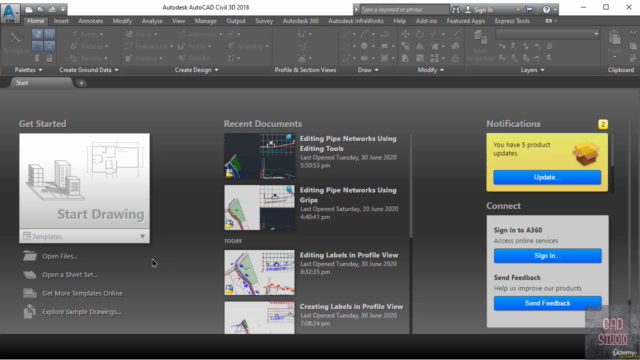Click the New drawing quick access icon
The width and height of the screenshot is (640, 360).
pos(29,9)
